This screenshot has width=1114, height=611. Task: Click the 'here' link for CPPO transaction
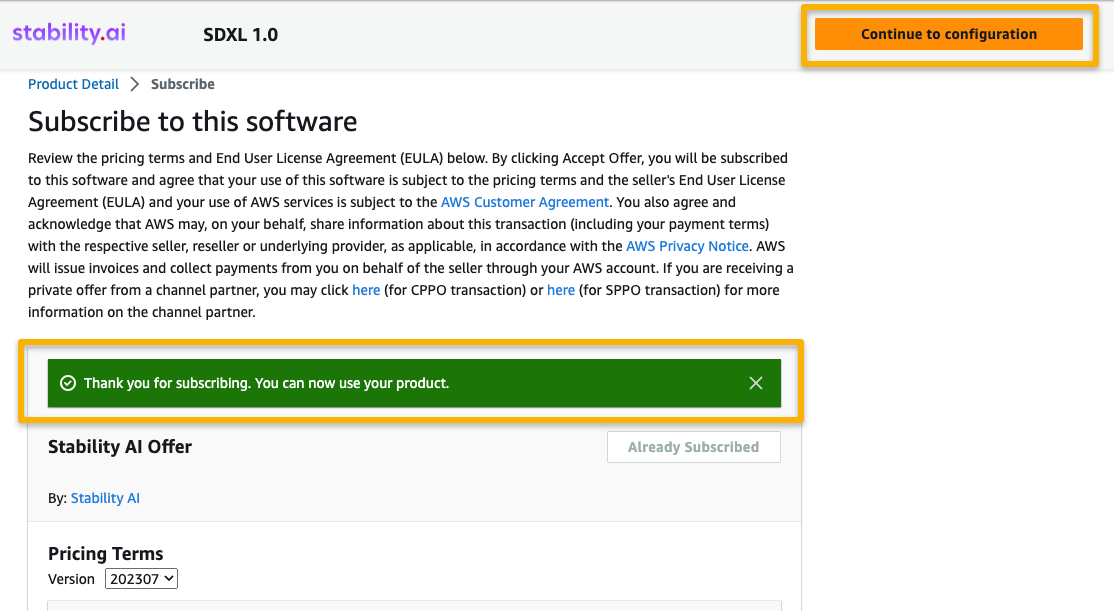366,290
